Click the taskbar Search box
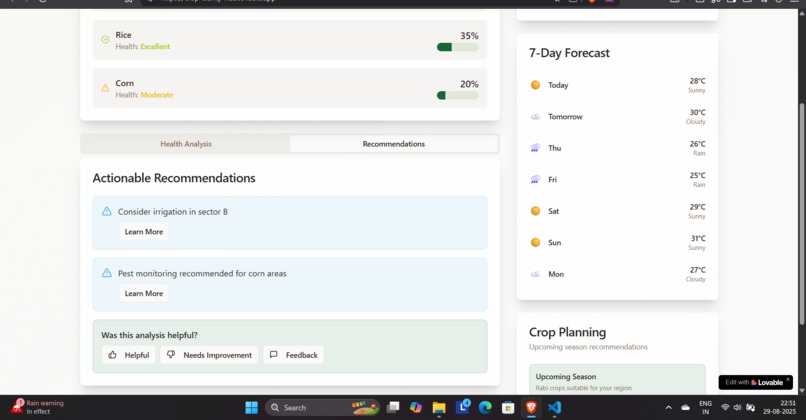The width and height of the screenshot is (806, 420). click(x=322, y=408)
